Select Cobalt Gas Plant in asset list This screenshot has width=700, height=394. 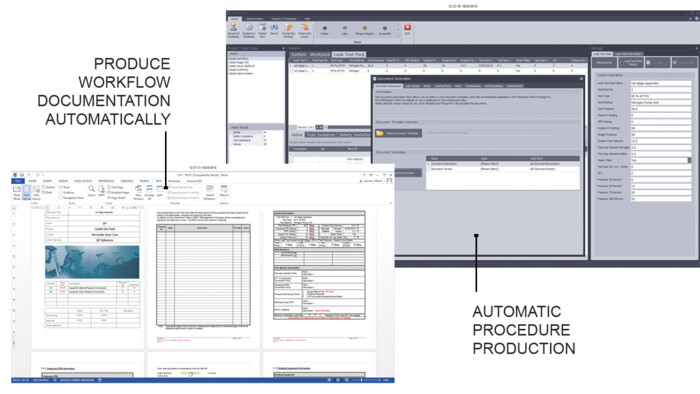point(239,58)
